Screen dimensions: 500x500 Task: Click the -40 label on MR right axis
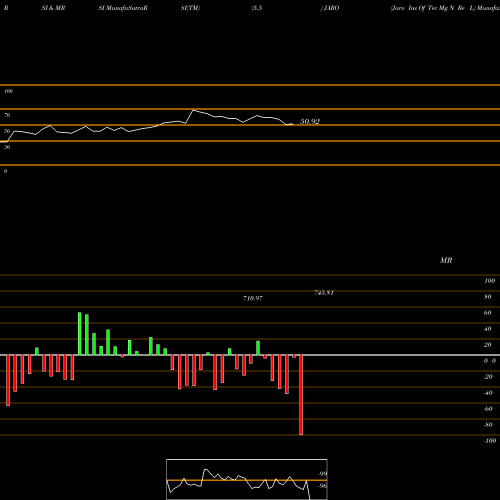[488, 393]
